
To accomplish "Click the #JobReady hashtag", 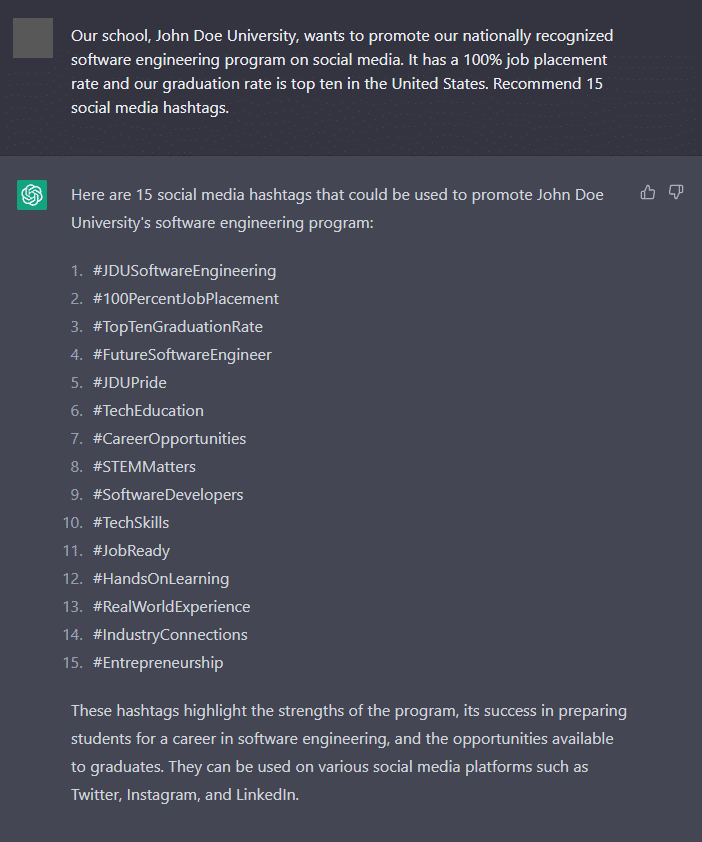I will [x=131, y=550].
